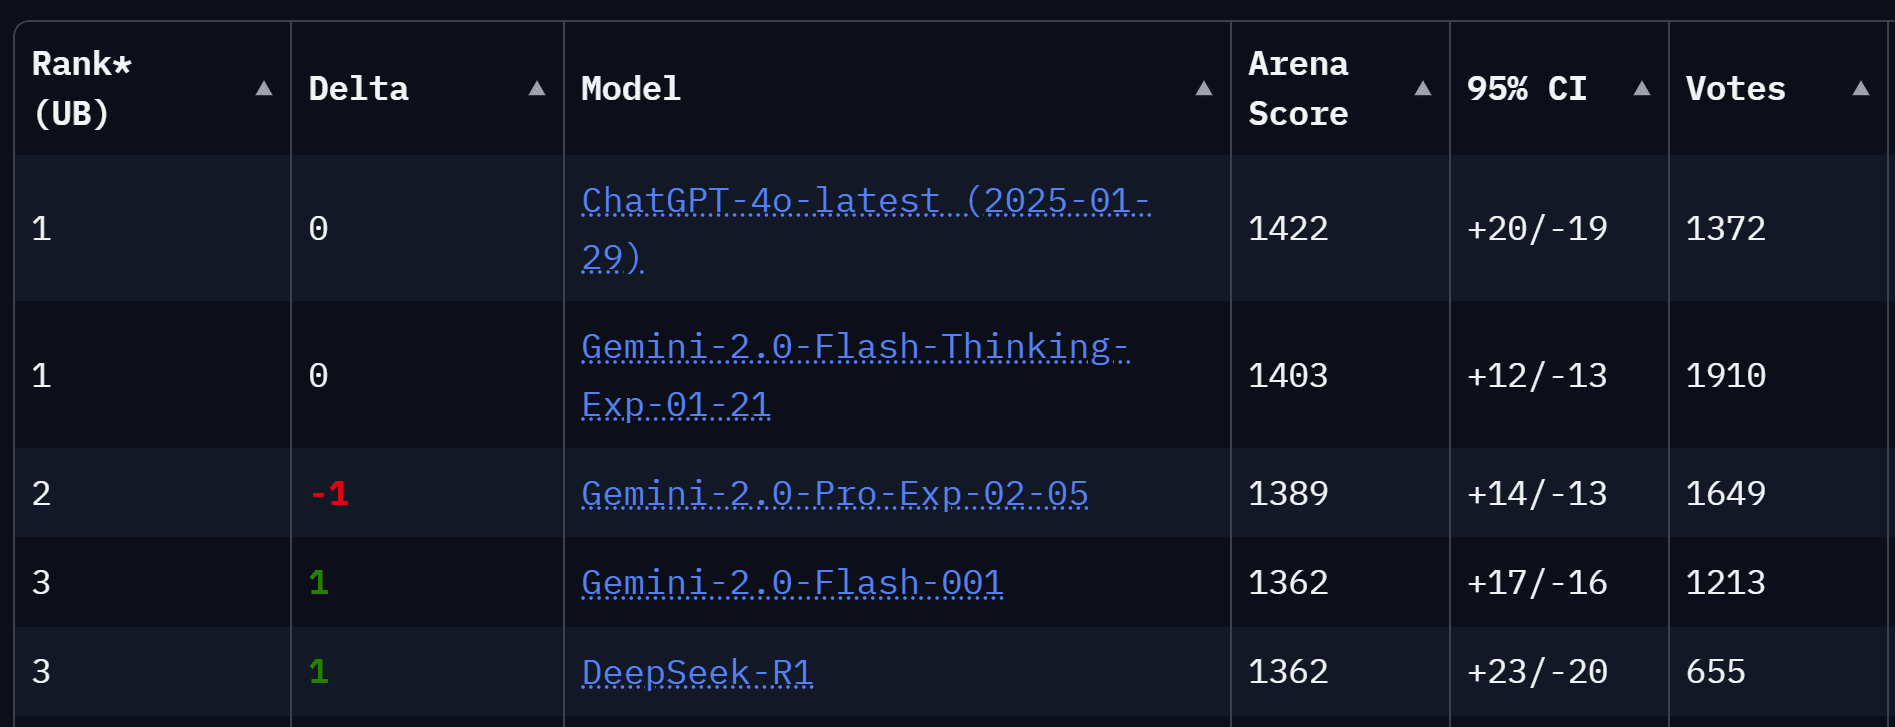Click the red -1 delta value

pyautogui.click(x=329, y=493)
